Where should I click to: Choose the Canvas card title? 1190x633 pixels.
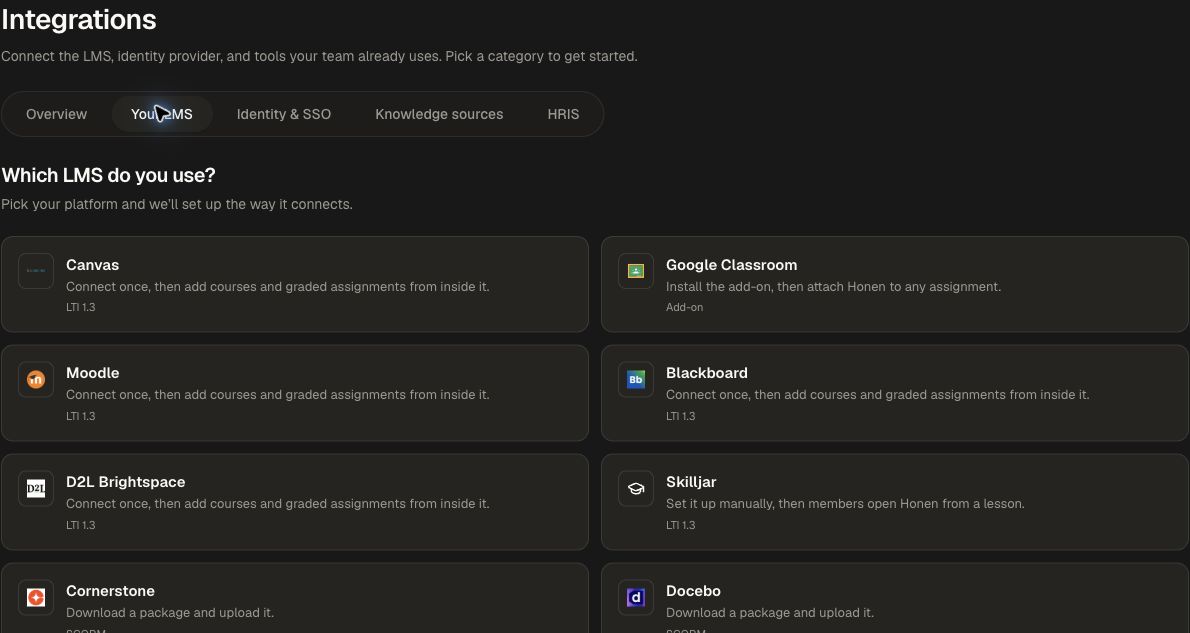coord(93,265)
